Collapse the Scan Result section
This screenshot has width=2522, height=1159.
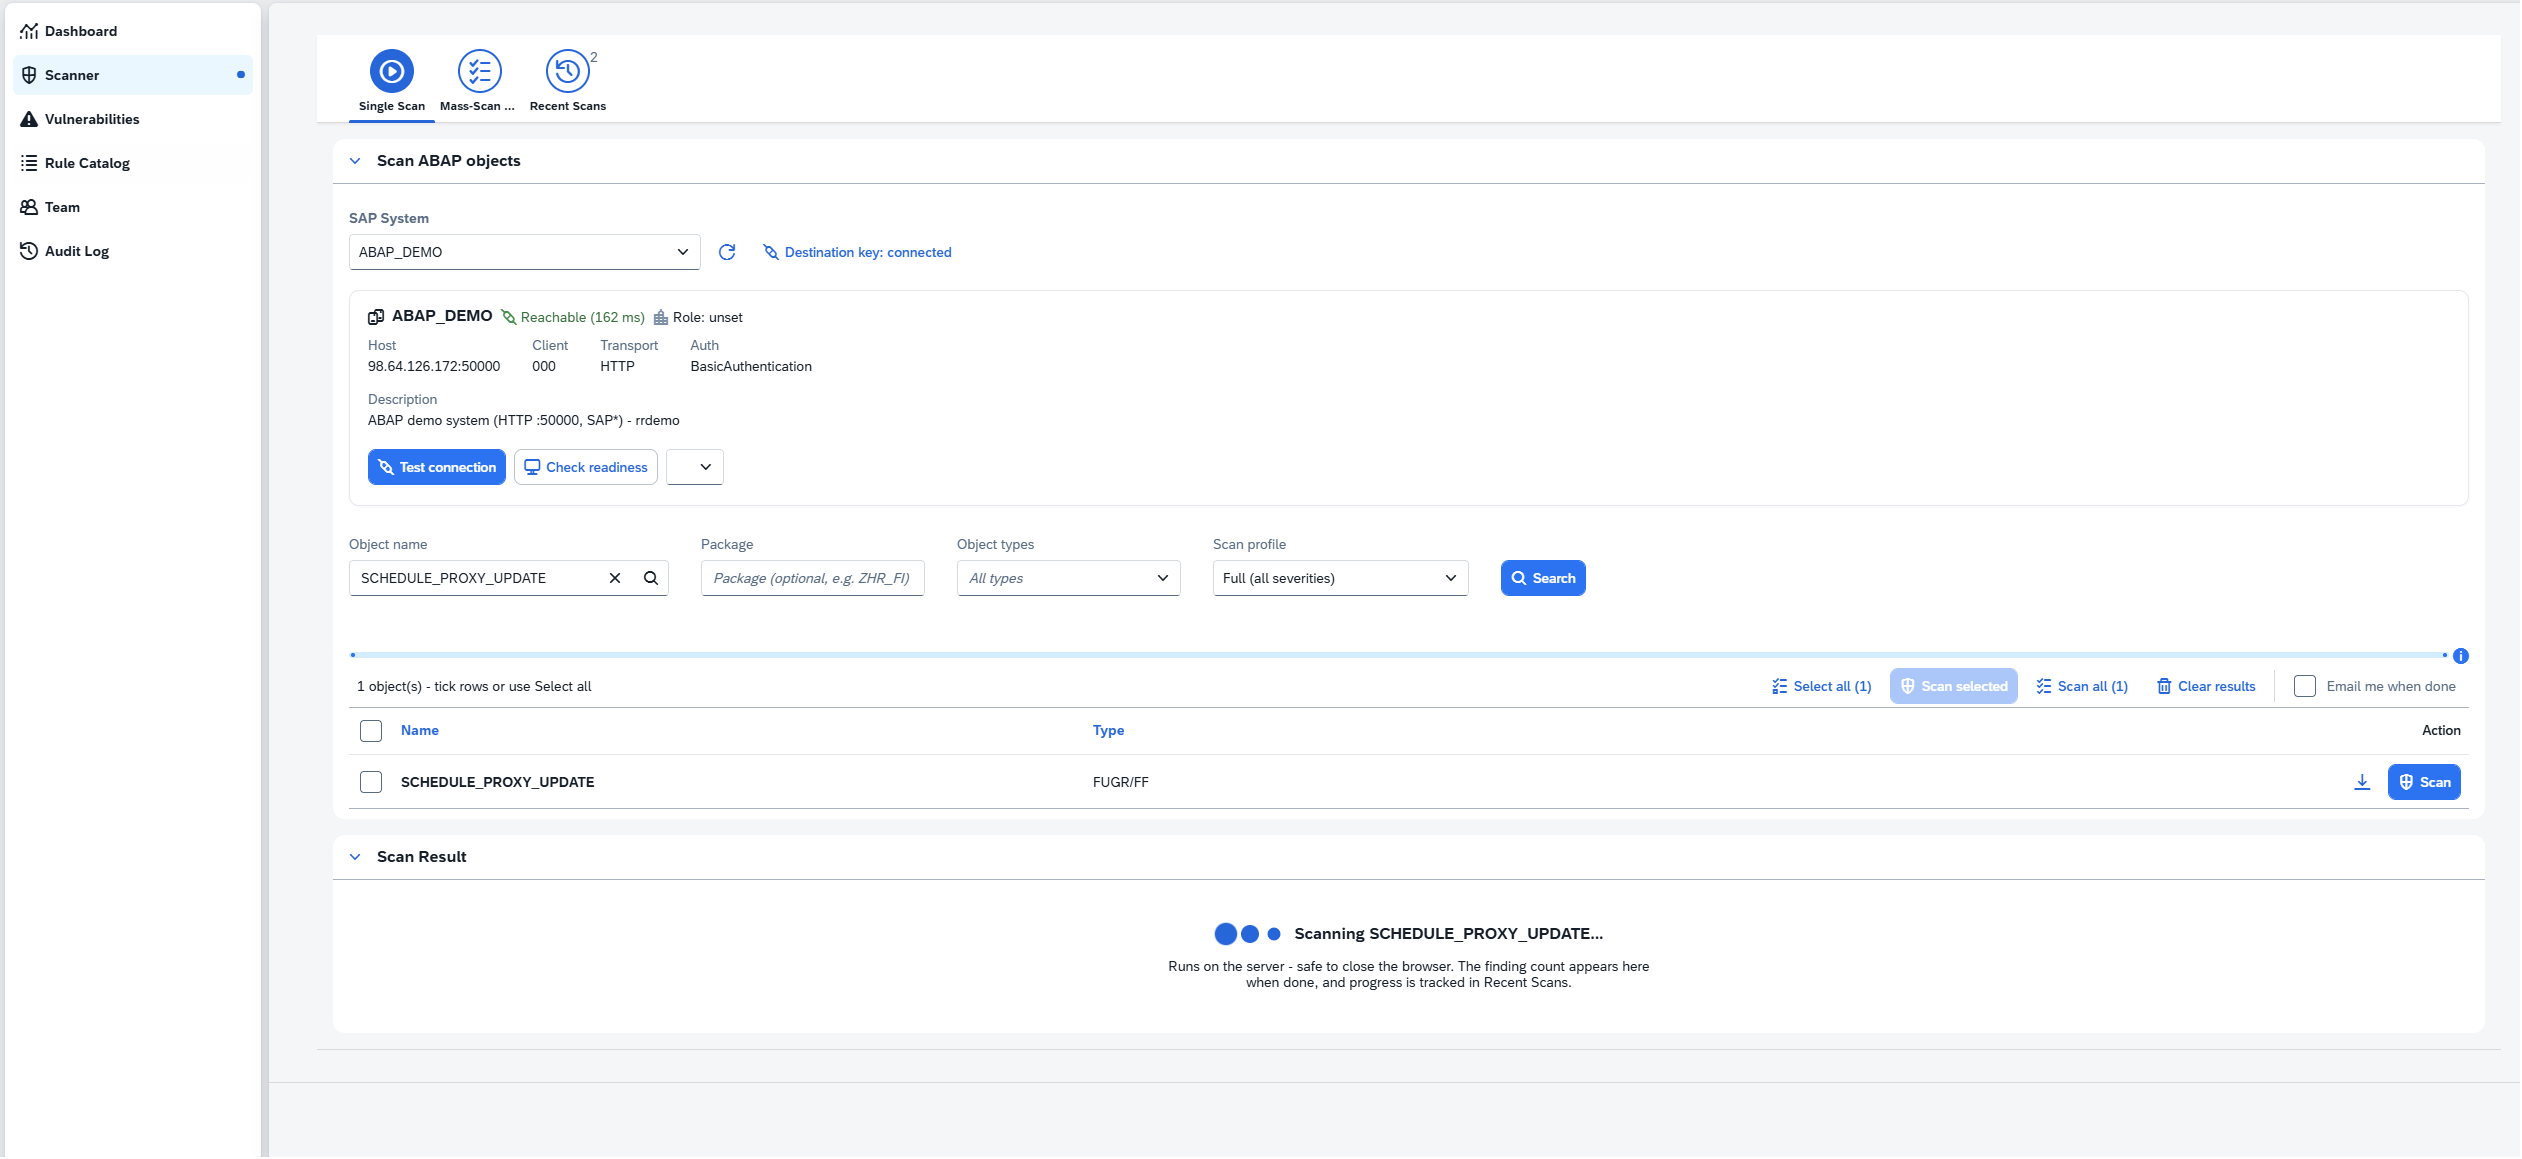(x=355, y=857)
